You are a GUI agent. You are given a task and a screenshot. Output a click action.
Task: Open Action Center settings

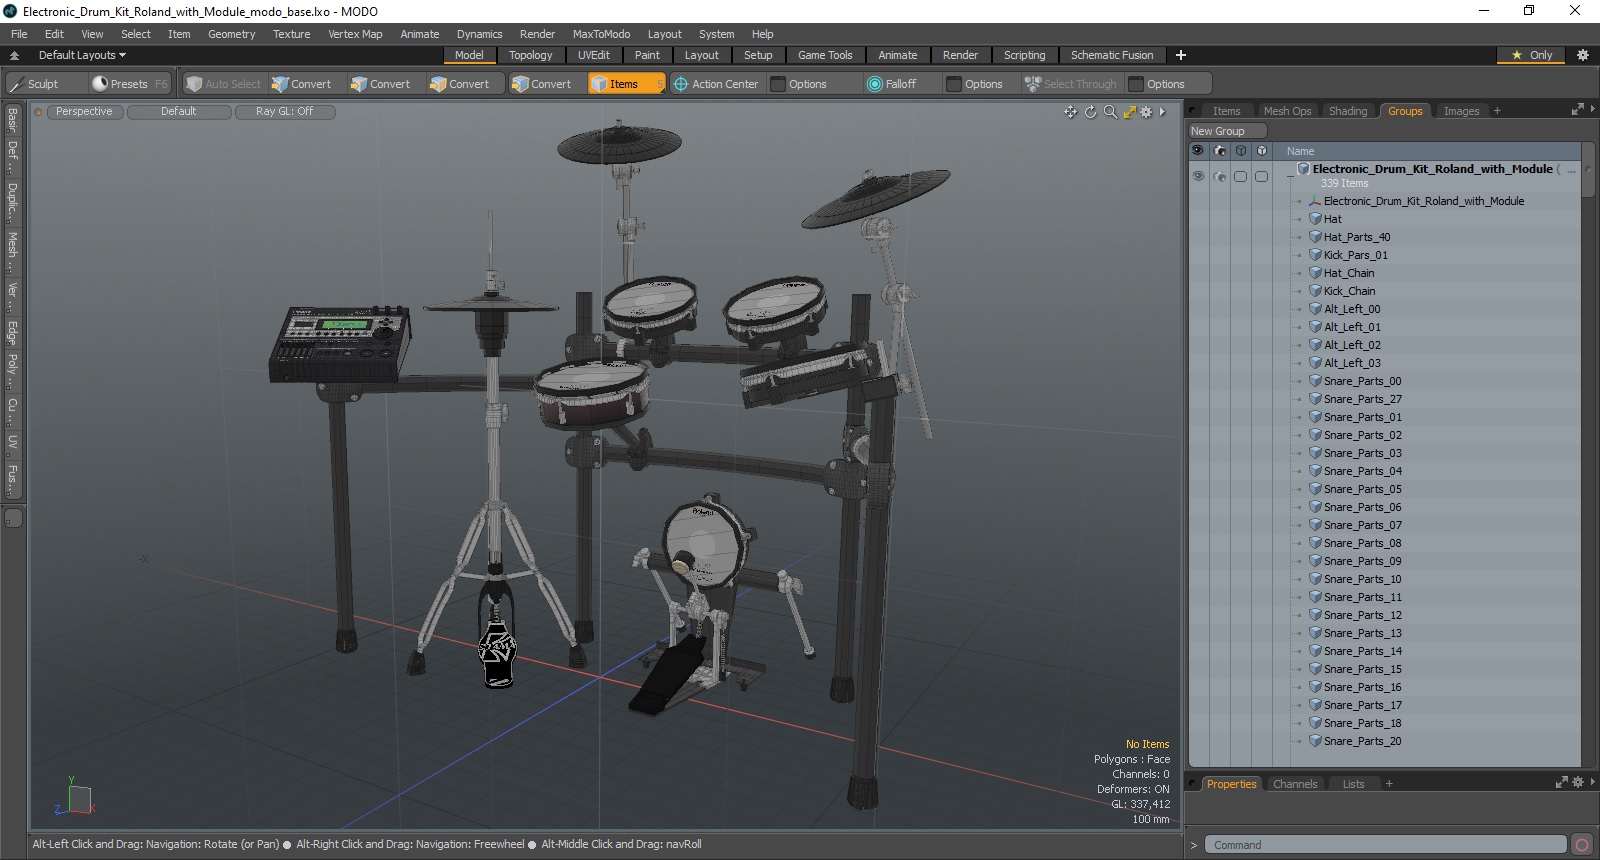[x=716, y=84]
